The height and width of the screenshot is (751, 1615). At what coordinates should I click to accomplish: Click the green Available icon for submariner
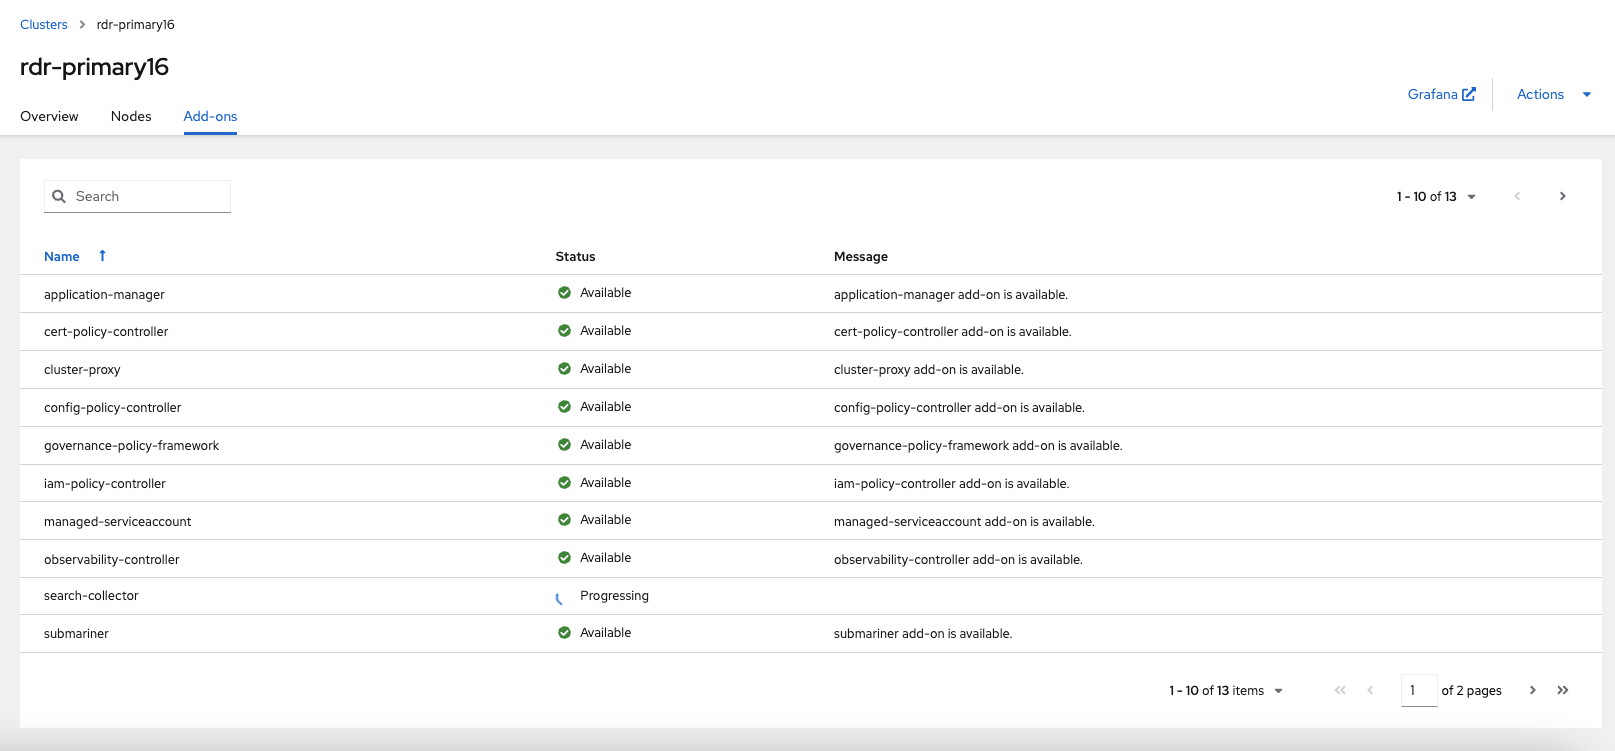pos(564,633)
